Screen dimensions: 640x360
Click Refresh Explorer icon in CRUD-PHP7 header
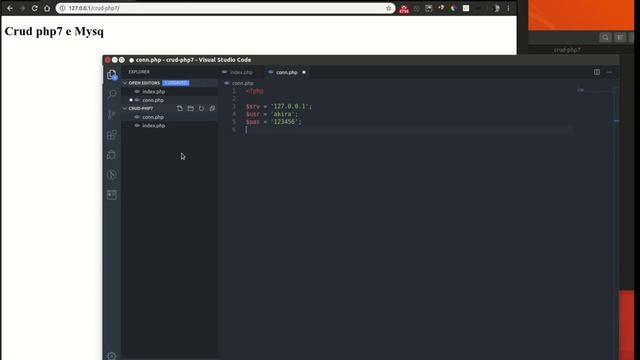(201, 108)
